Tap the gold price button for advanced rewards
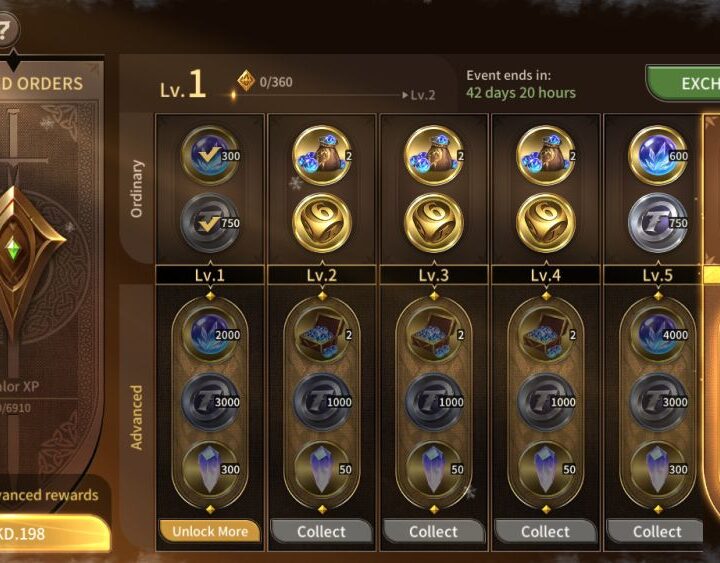720x563 pixels. (x=53, y=533)
